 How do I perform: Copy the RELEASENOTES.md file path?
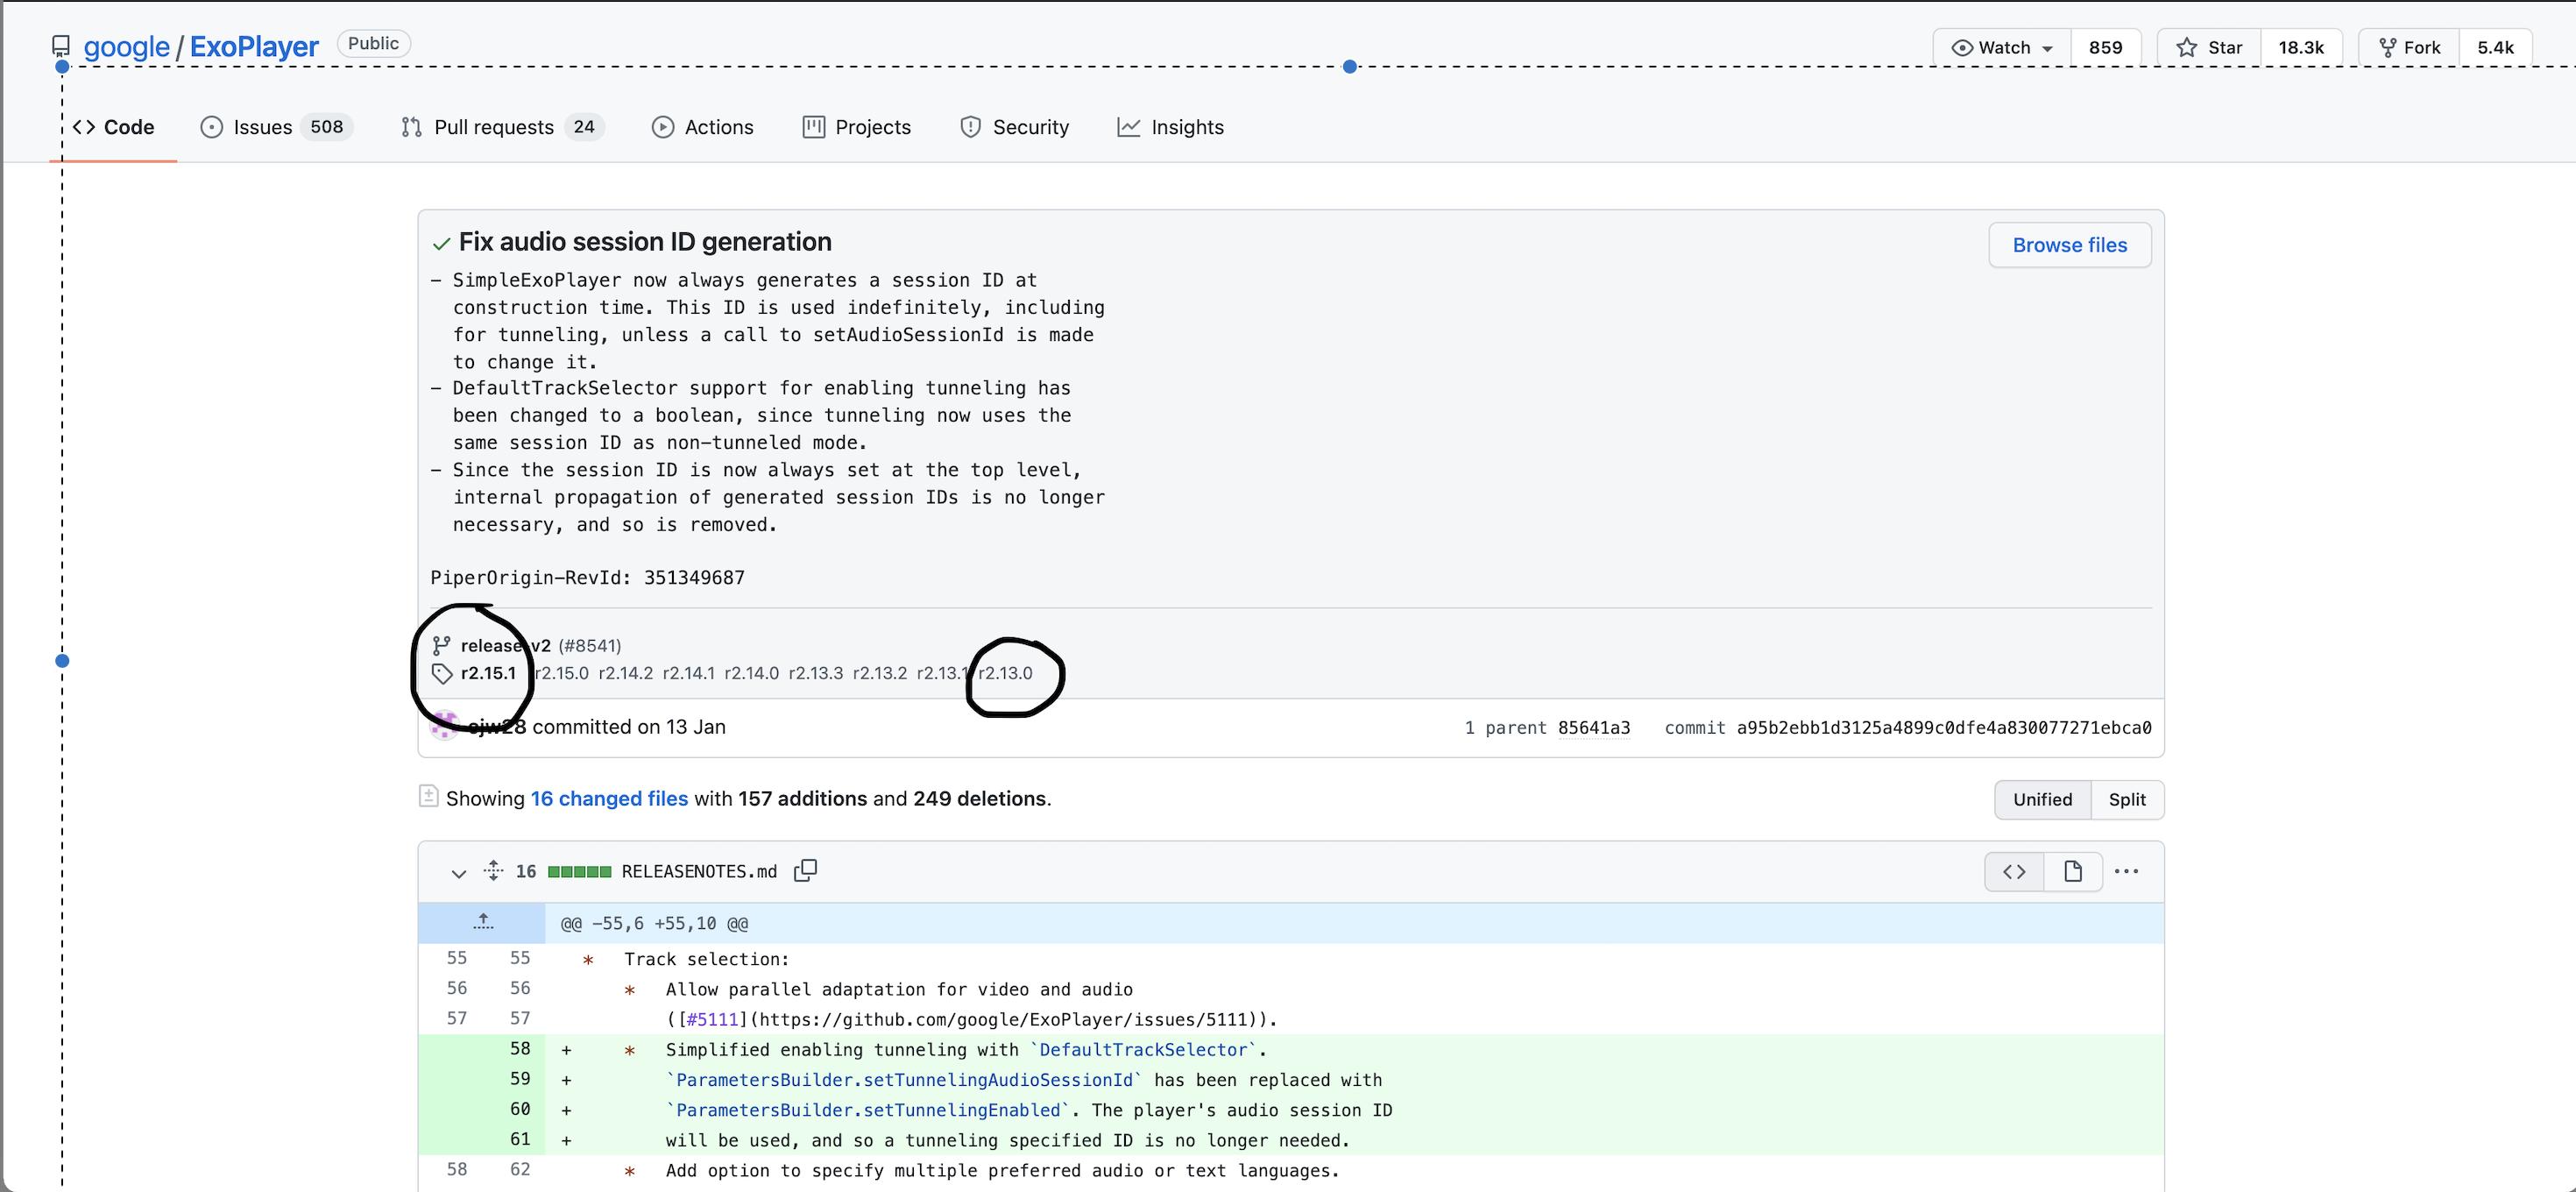(805, 871)
